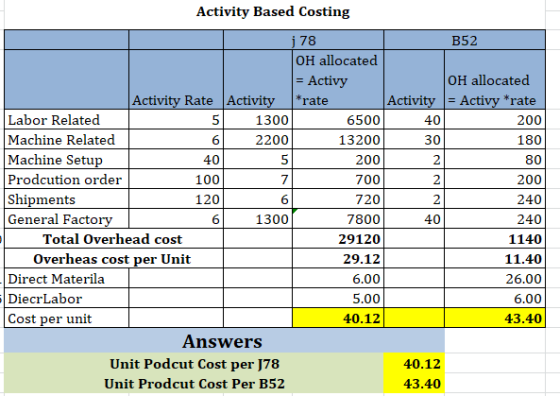This screenshot has width=560, height=396.
Task: Click the 180 overhead cell
Action: (495, 140)
